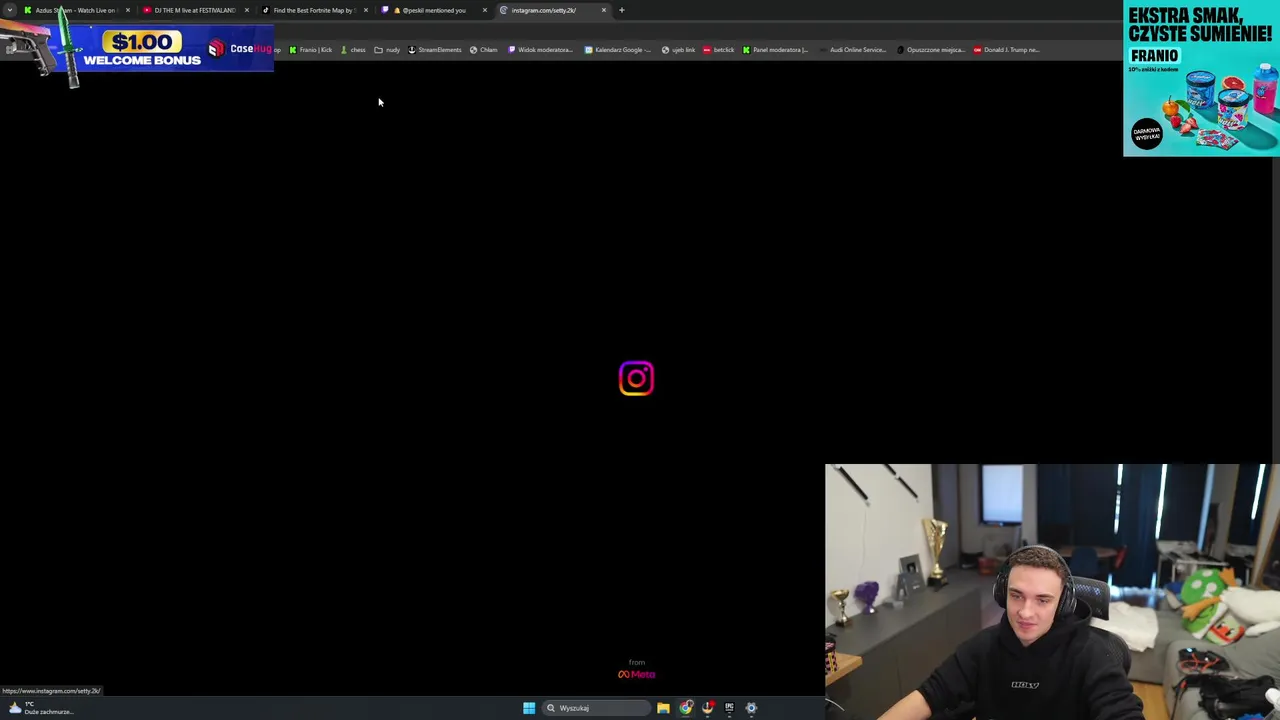Expand the nudy bookmarks folder
Viewport: 1280px width, 720px height.
(x=387, y=50)
